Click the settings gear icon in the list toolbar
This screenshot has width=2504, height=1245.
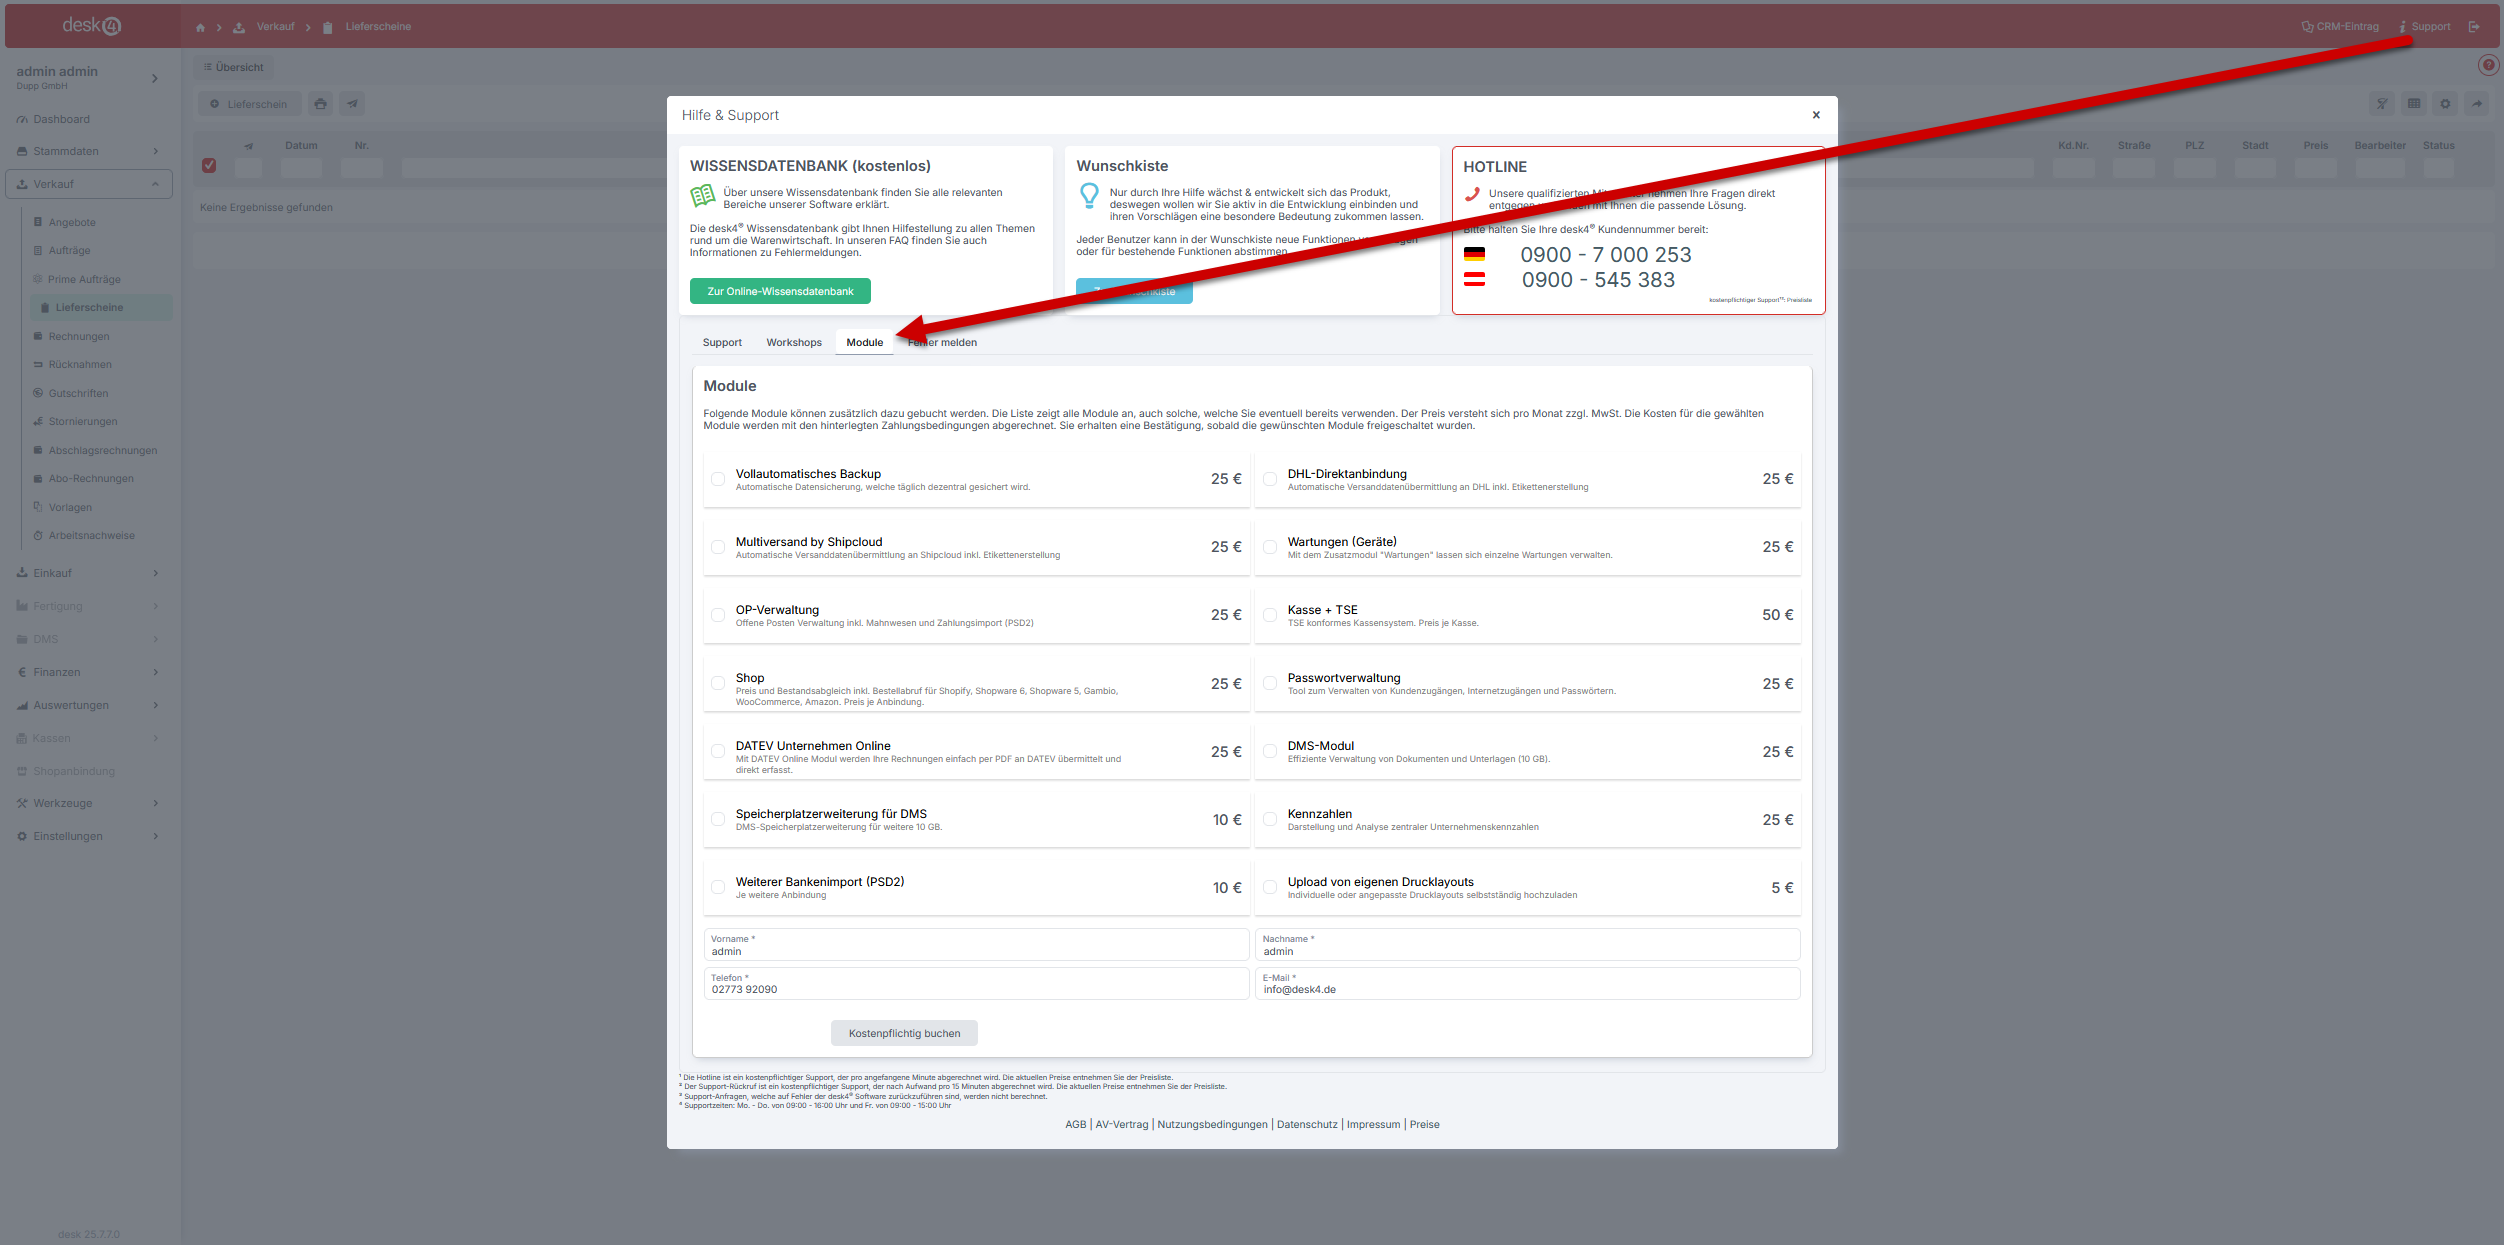click(2445, 104)
